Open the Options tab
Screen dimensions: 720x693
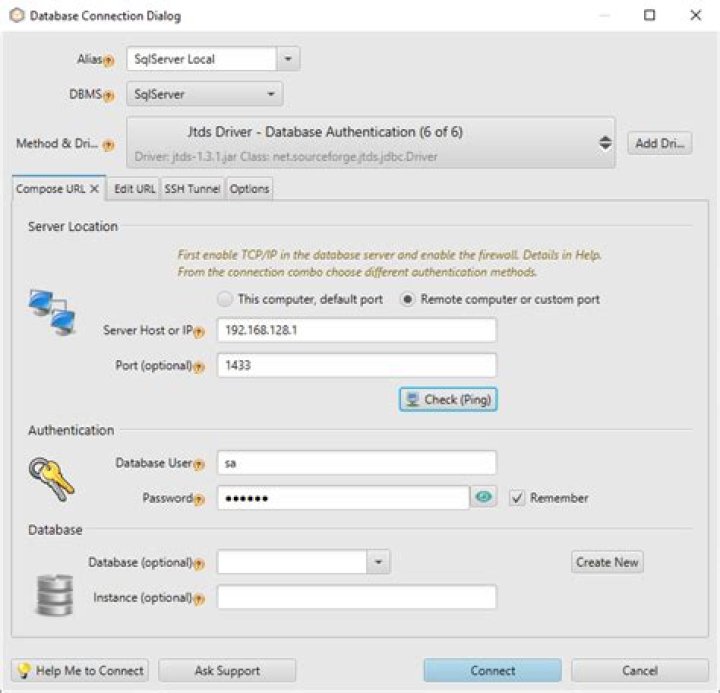249,189
